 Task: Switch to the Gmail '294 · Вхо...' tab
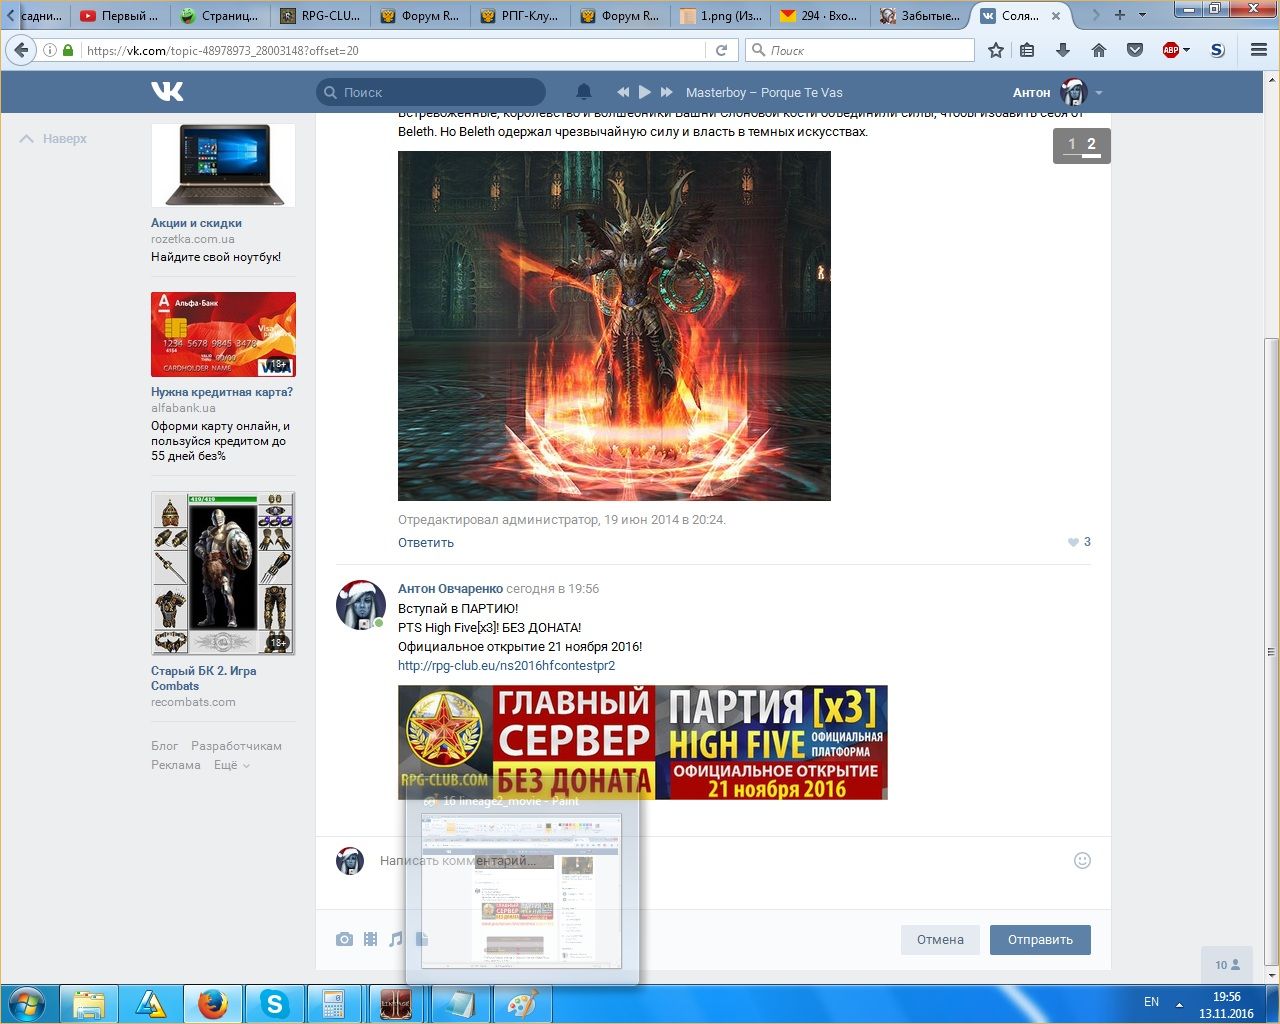820,15
